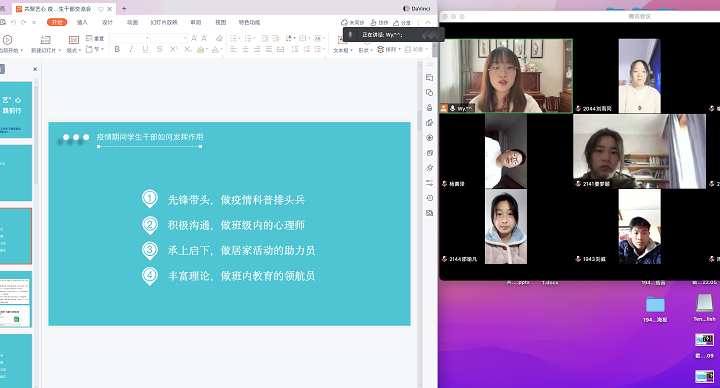
Task: Click the new slide icon
Action: [x=45, y=39]
